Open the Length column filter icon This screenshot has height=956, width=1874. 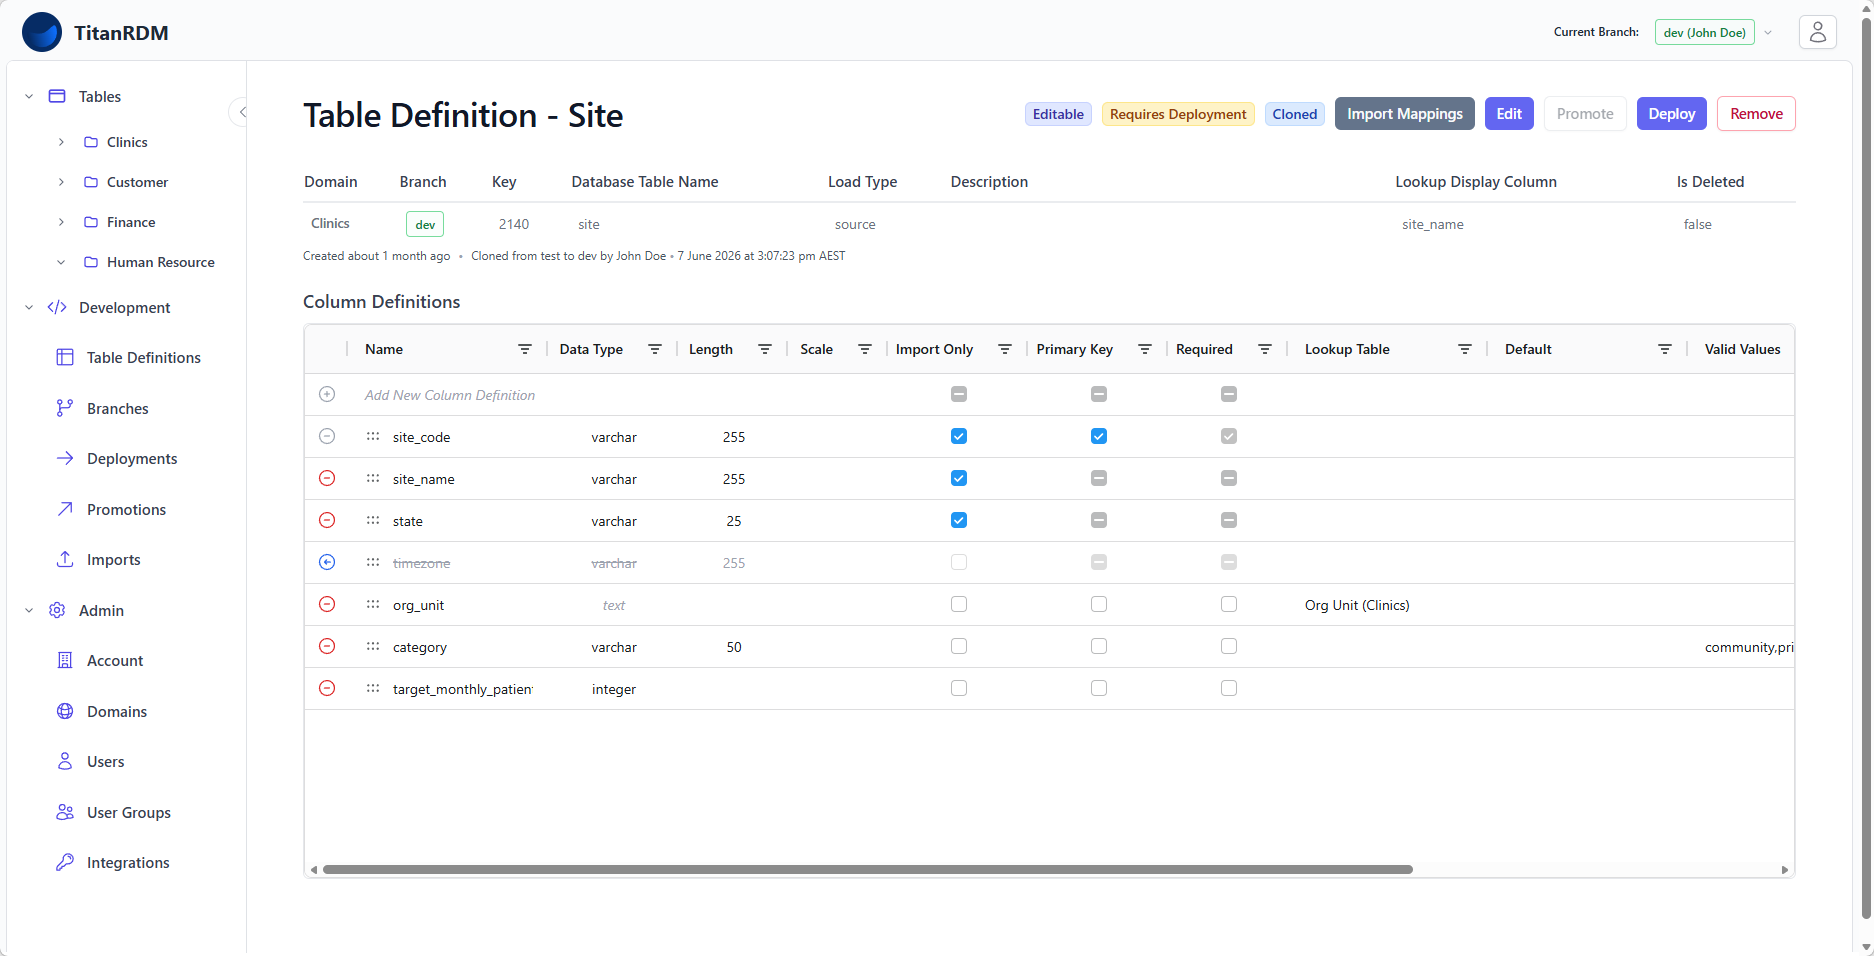(x=765, y=349)
